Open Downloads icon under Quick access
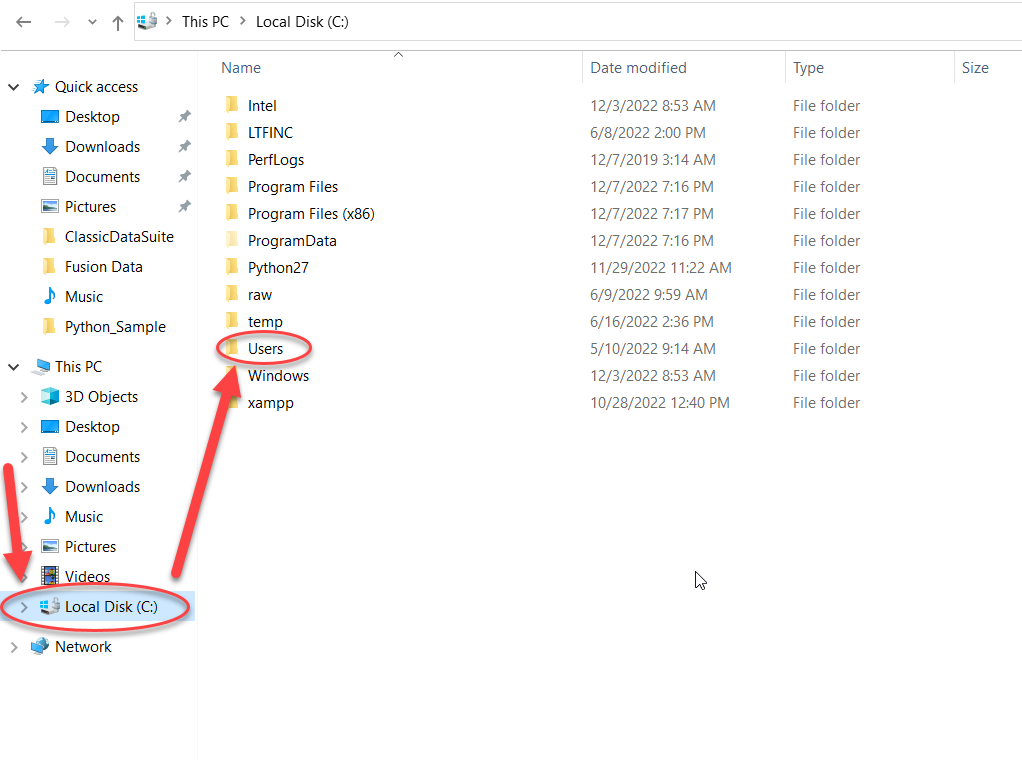1022x760 pixels. tap(50, 147)
